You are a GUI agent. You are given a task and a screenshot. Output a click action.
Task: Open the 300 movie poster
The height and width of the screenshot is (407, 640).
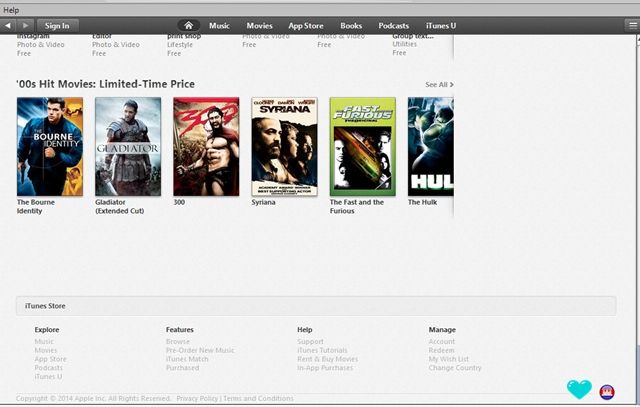(x=206, y=147)
